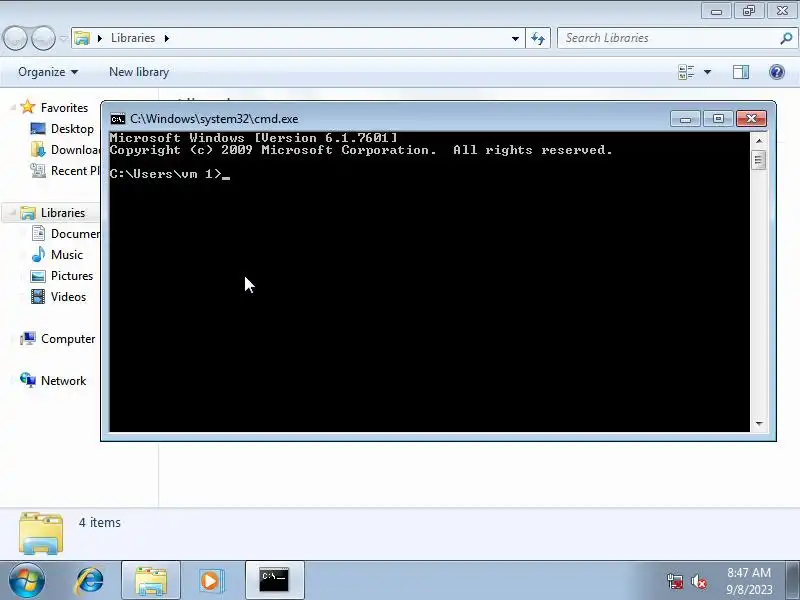Click the Pictures library icon
This screenshot has width=800, height=600.
click(x=38, y=276)
